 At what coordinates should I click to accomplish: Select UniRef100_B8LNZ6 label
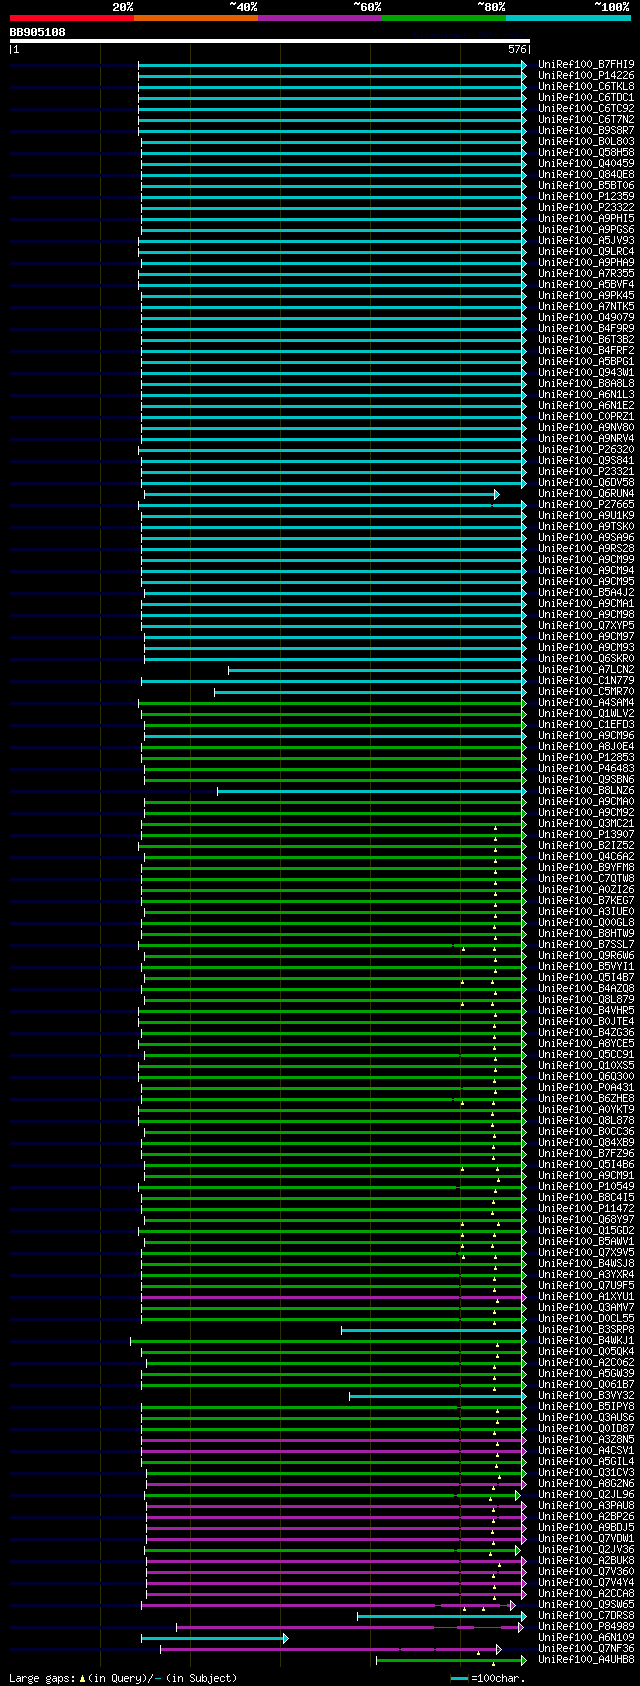pyautogui.click(x=586, y=790)
